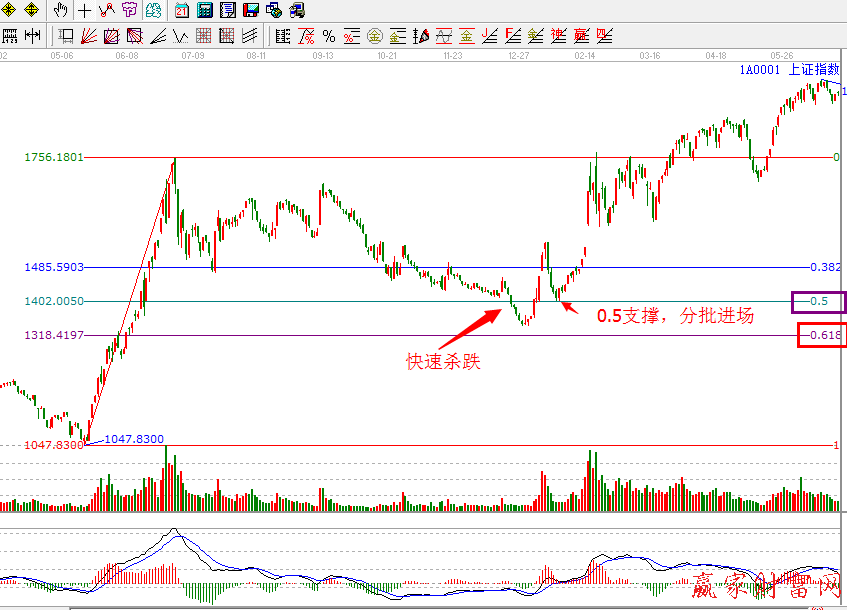Screen dimensions: 847x610
Task: Click the teal brain-shaped icon
Action: 153,9
